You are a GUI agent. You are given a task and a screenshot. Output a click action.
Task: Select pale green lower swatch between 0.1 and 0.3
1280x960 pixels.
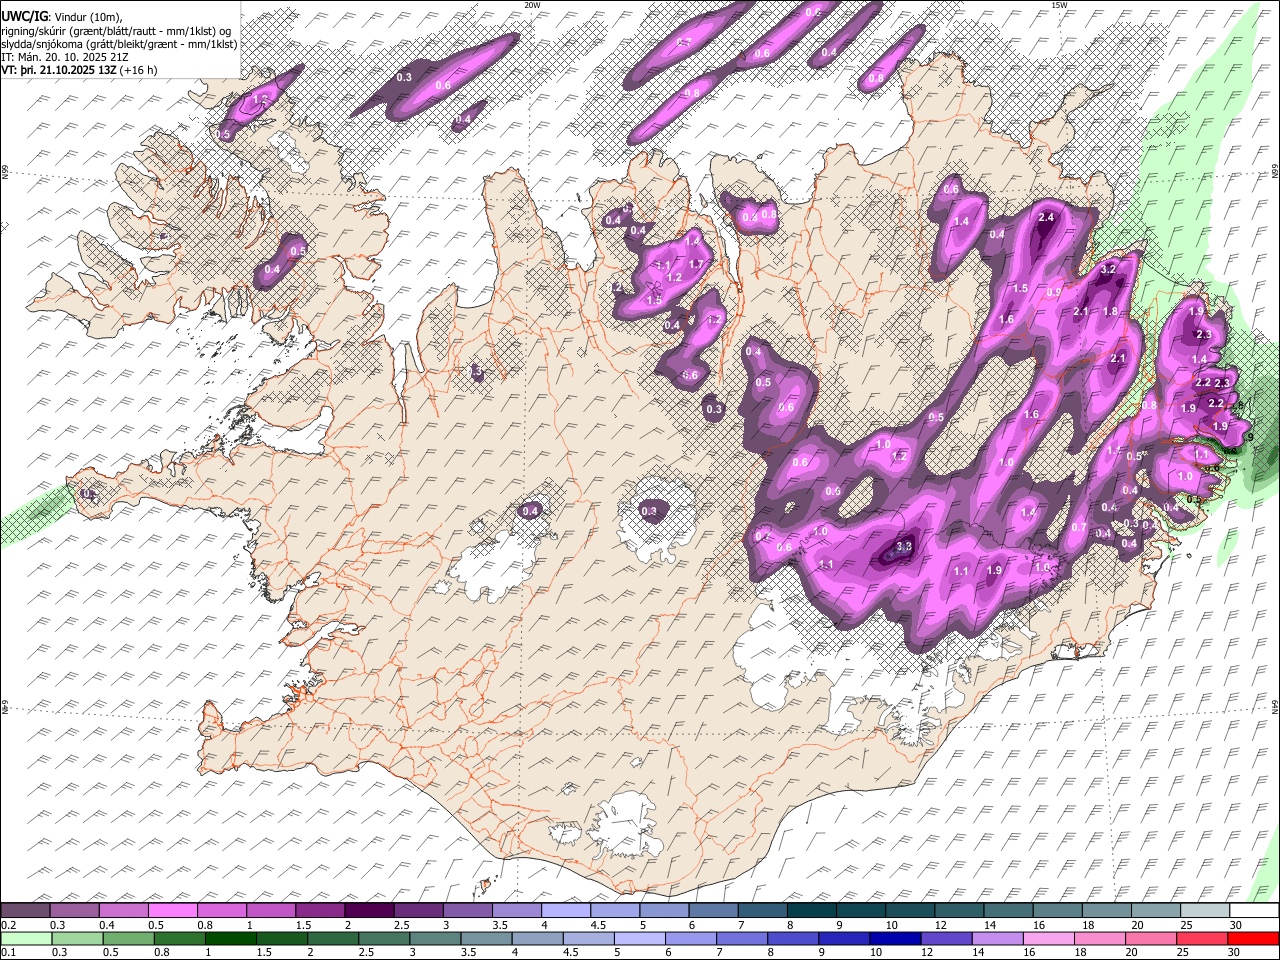coord(27,938)
